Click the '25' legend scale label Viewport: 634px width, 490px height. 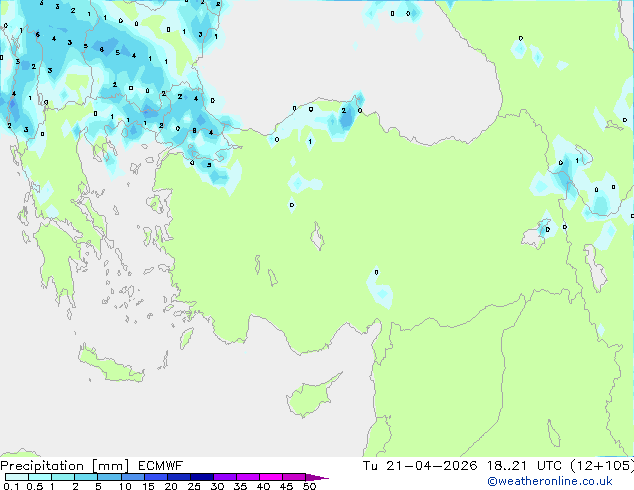194,486
